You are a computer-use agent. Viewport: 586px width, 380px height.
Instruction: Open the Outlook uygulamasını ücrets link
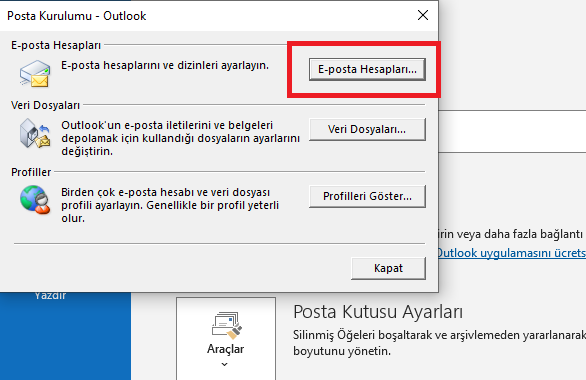click(511, 253)
